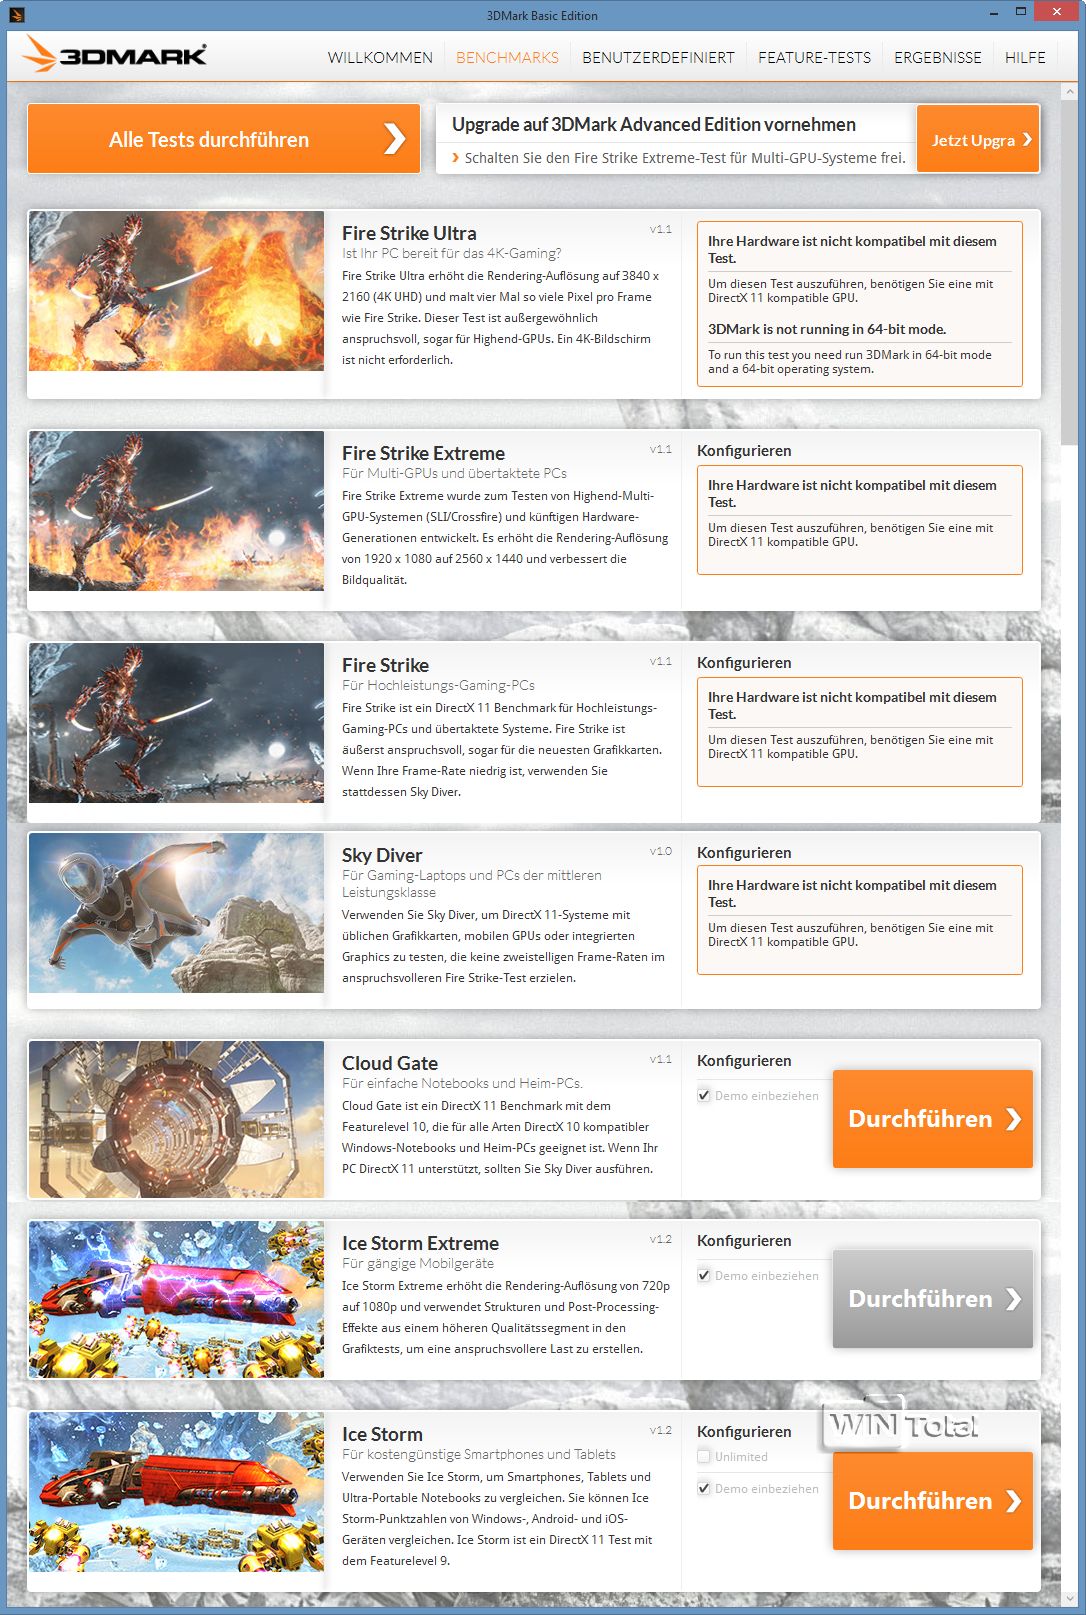Click the Ice Storm thumbnail image

tap(176, 1492)
